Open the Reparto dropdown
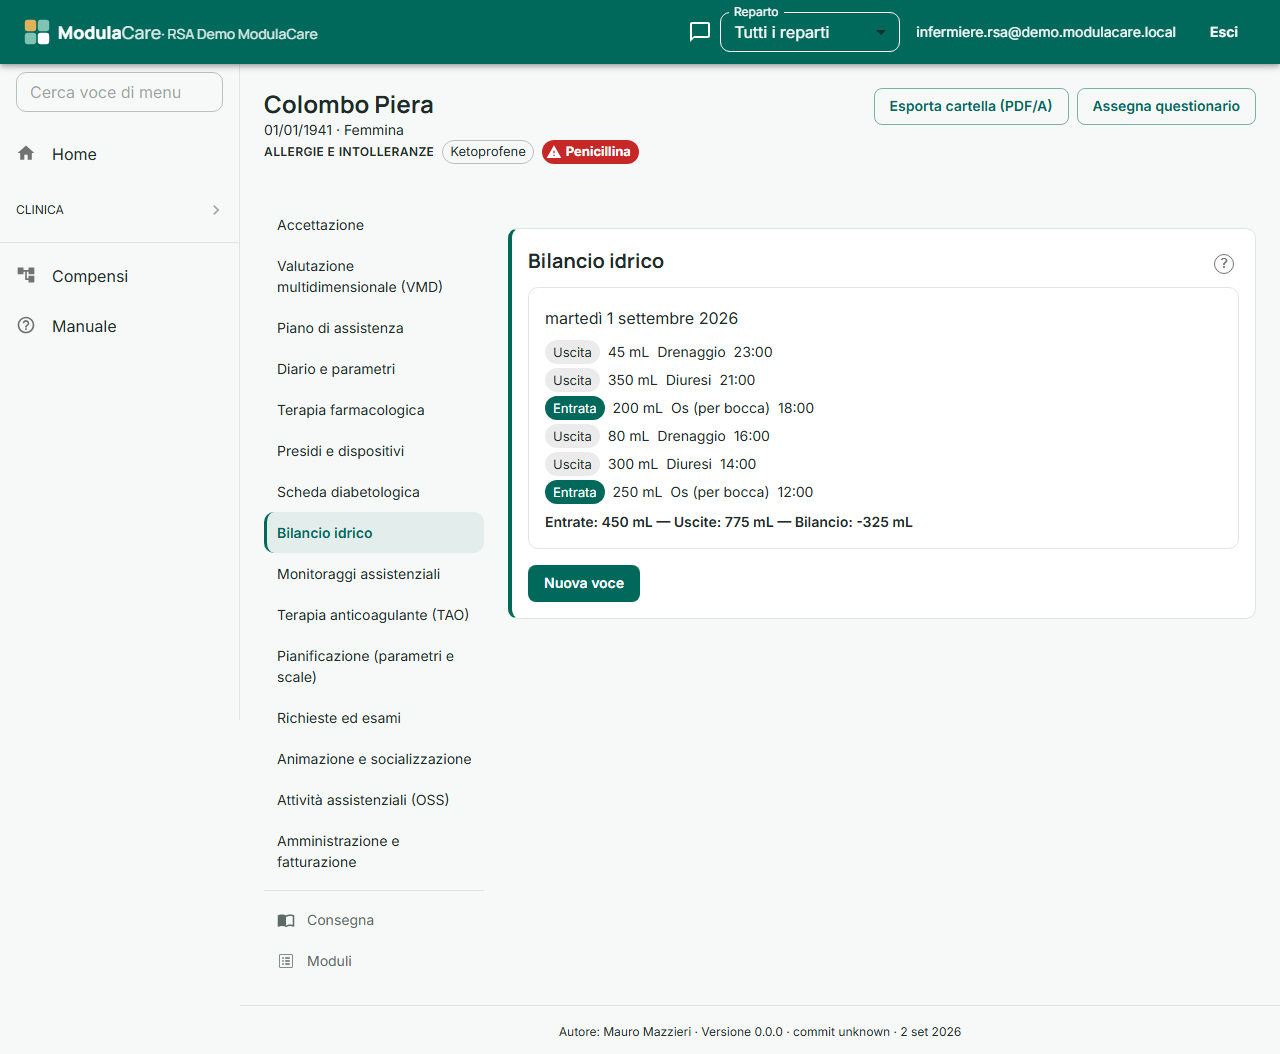Image resolution: width=1280 pixels, height=1054 pixels. tap(810, 32)
